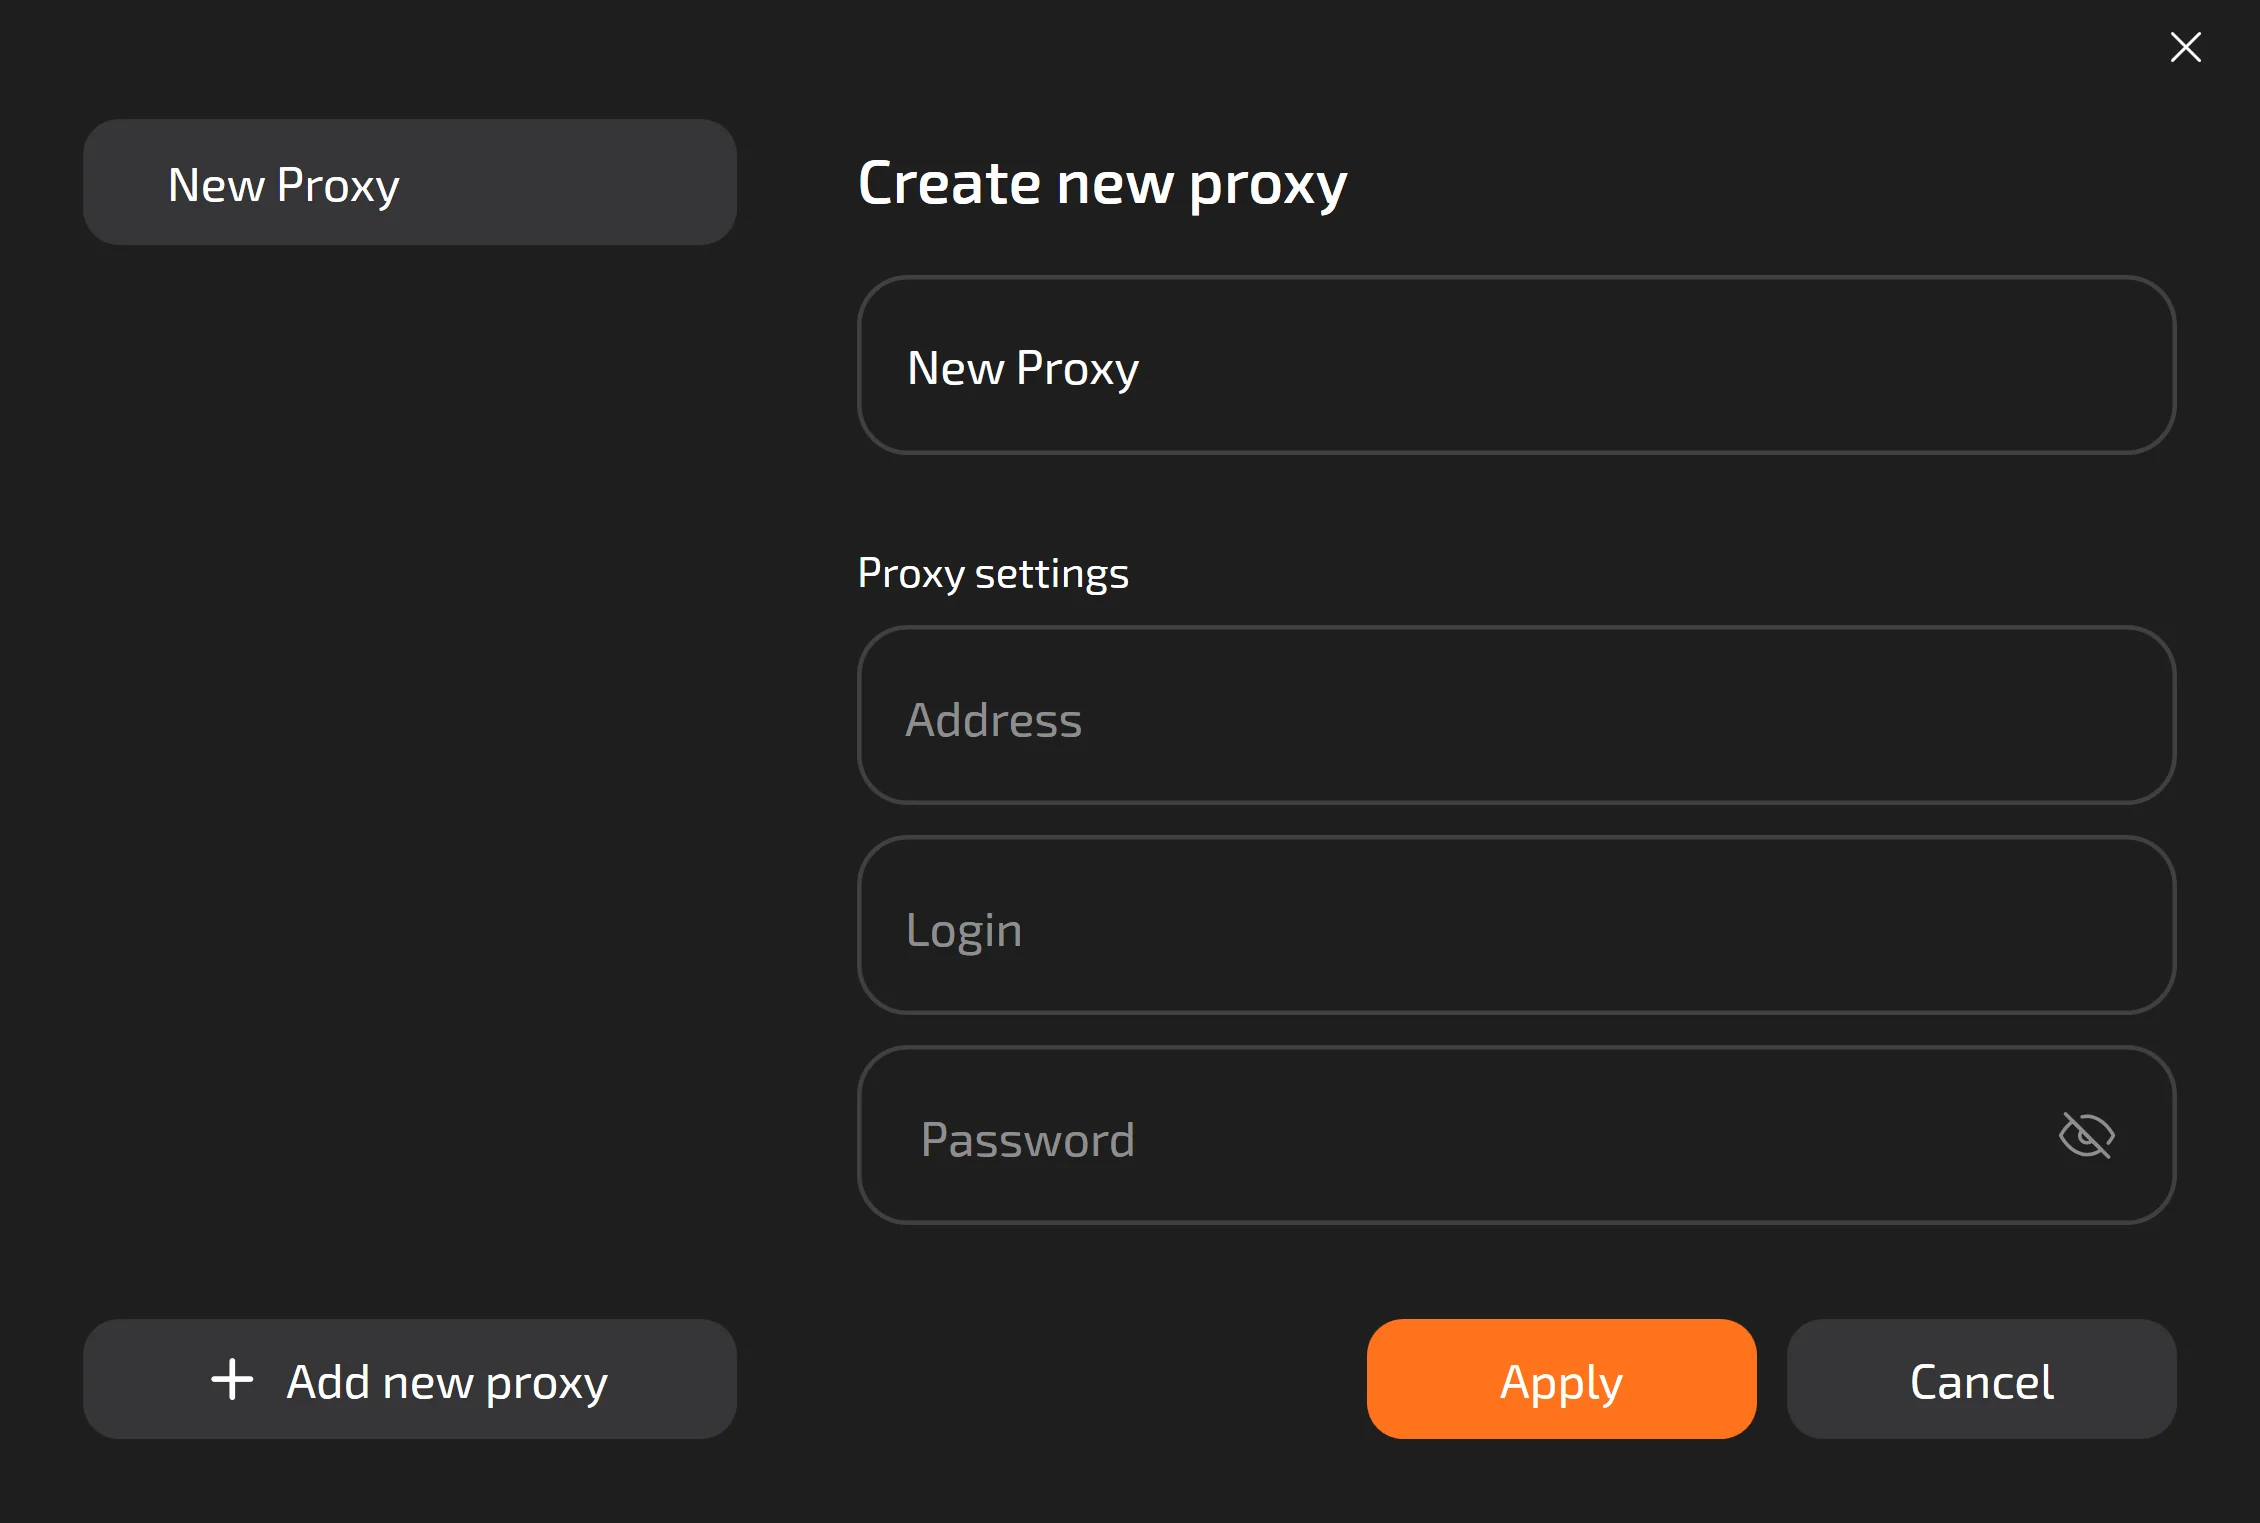
Task: Click the plus icon beside Add new proxy
Action: tap(232, 1379)
